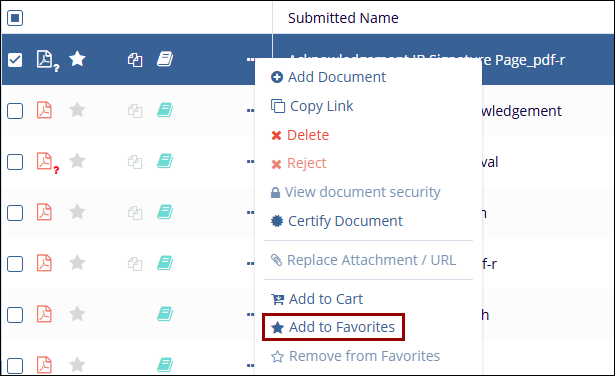The height and width of the screenshot is (376, 615).
Task: Click the copy icon in the 'val' row
Action: coord(135,162)
